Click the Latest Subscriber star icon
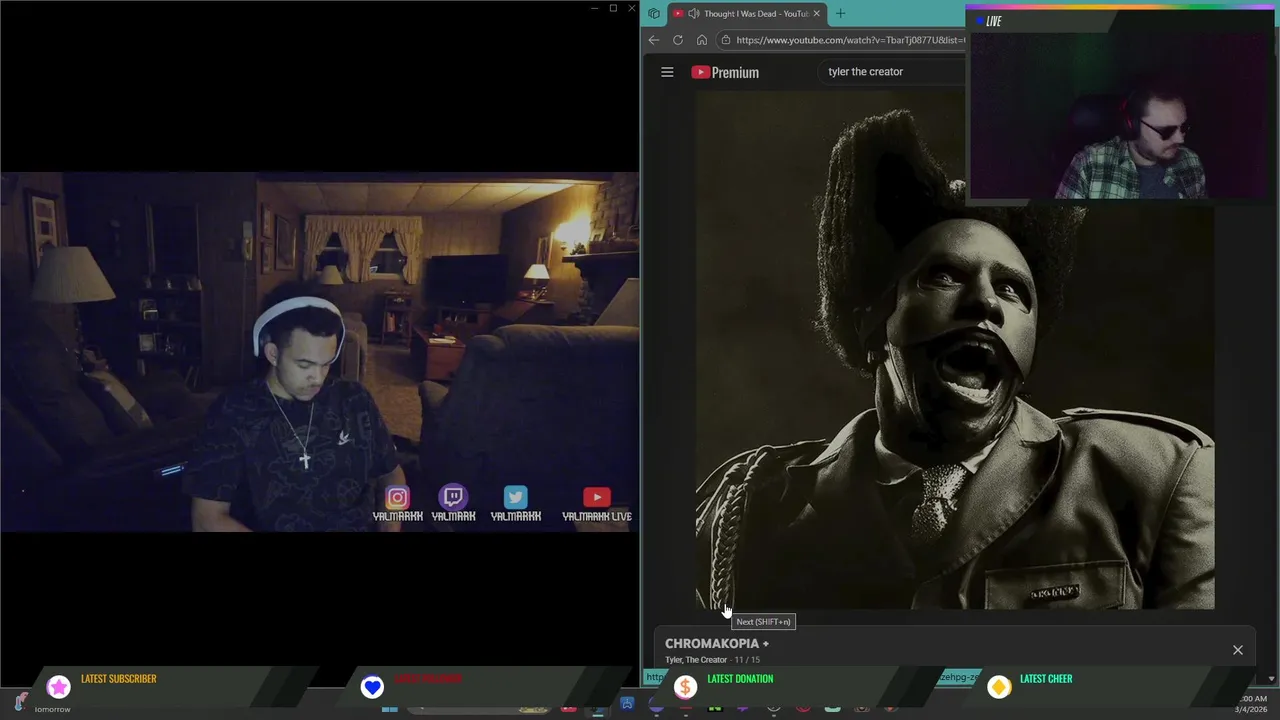The image size is (1280, 720). [59, 687]
